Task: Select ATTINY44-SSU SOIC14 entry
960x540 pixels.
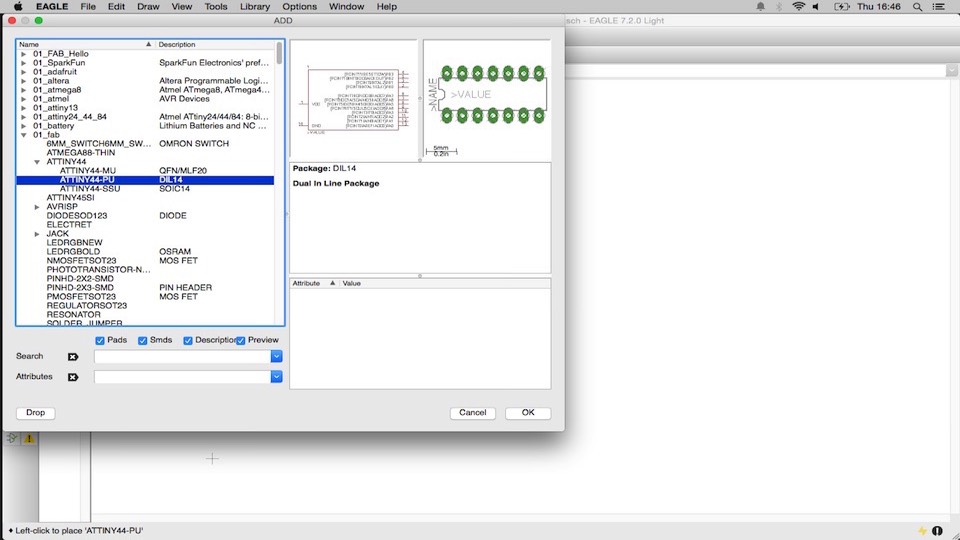Action: 145,189
